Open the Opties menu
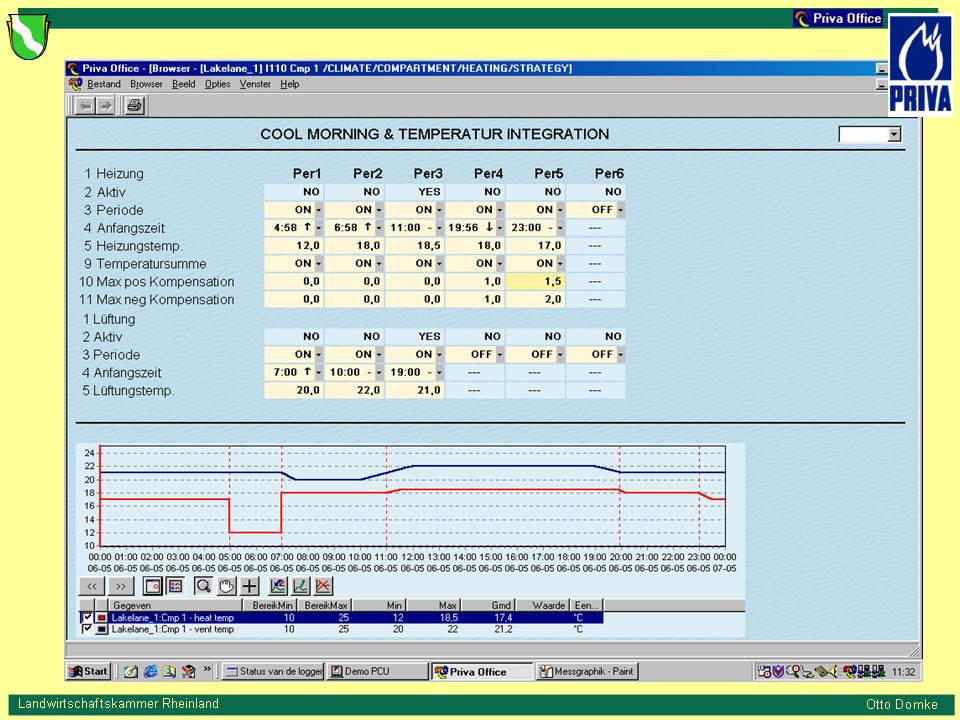This screenshot has height=720, width=960. click(217, 84)
